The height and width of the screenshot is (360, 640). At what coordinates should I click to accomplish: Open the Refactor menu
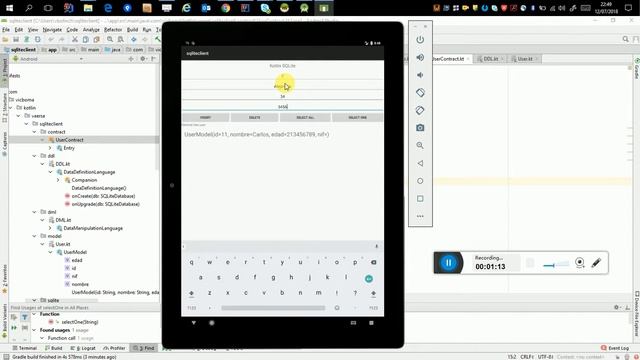pyautogui.click(x=113, y=29)
